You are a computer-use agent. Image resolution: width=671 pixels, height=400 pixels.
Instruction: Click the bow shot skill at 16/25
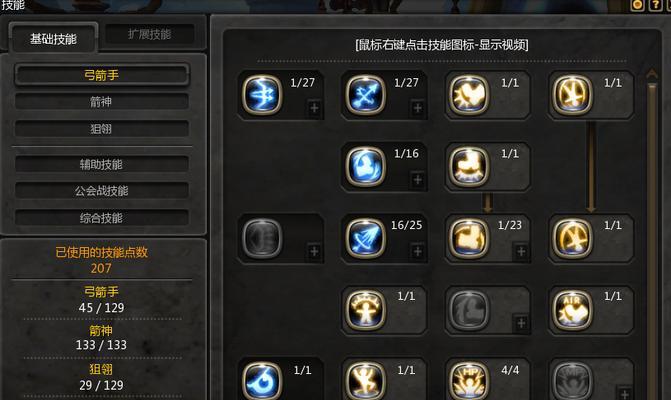(365, 238)
